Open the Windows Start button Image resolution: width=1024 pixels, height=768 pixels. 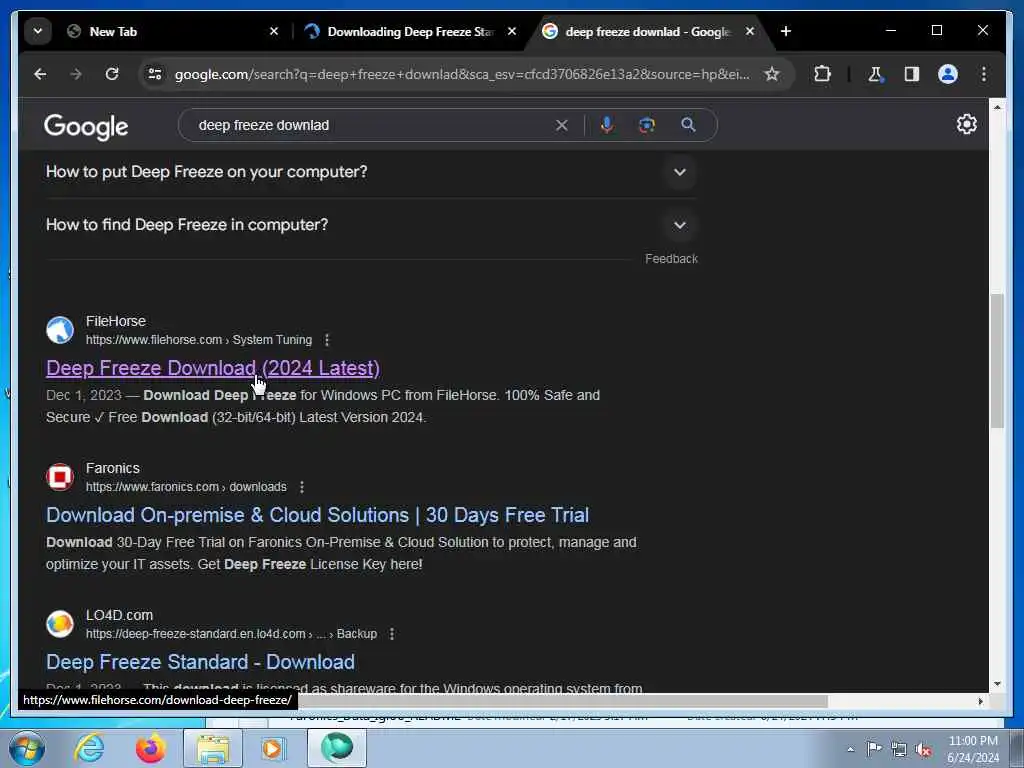tap(26, 748)
